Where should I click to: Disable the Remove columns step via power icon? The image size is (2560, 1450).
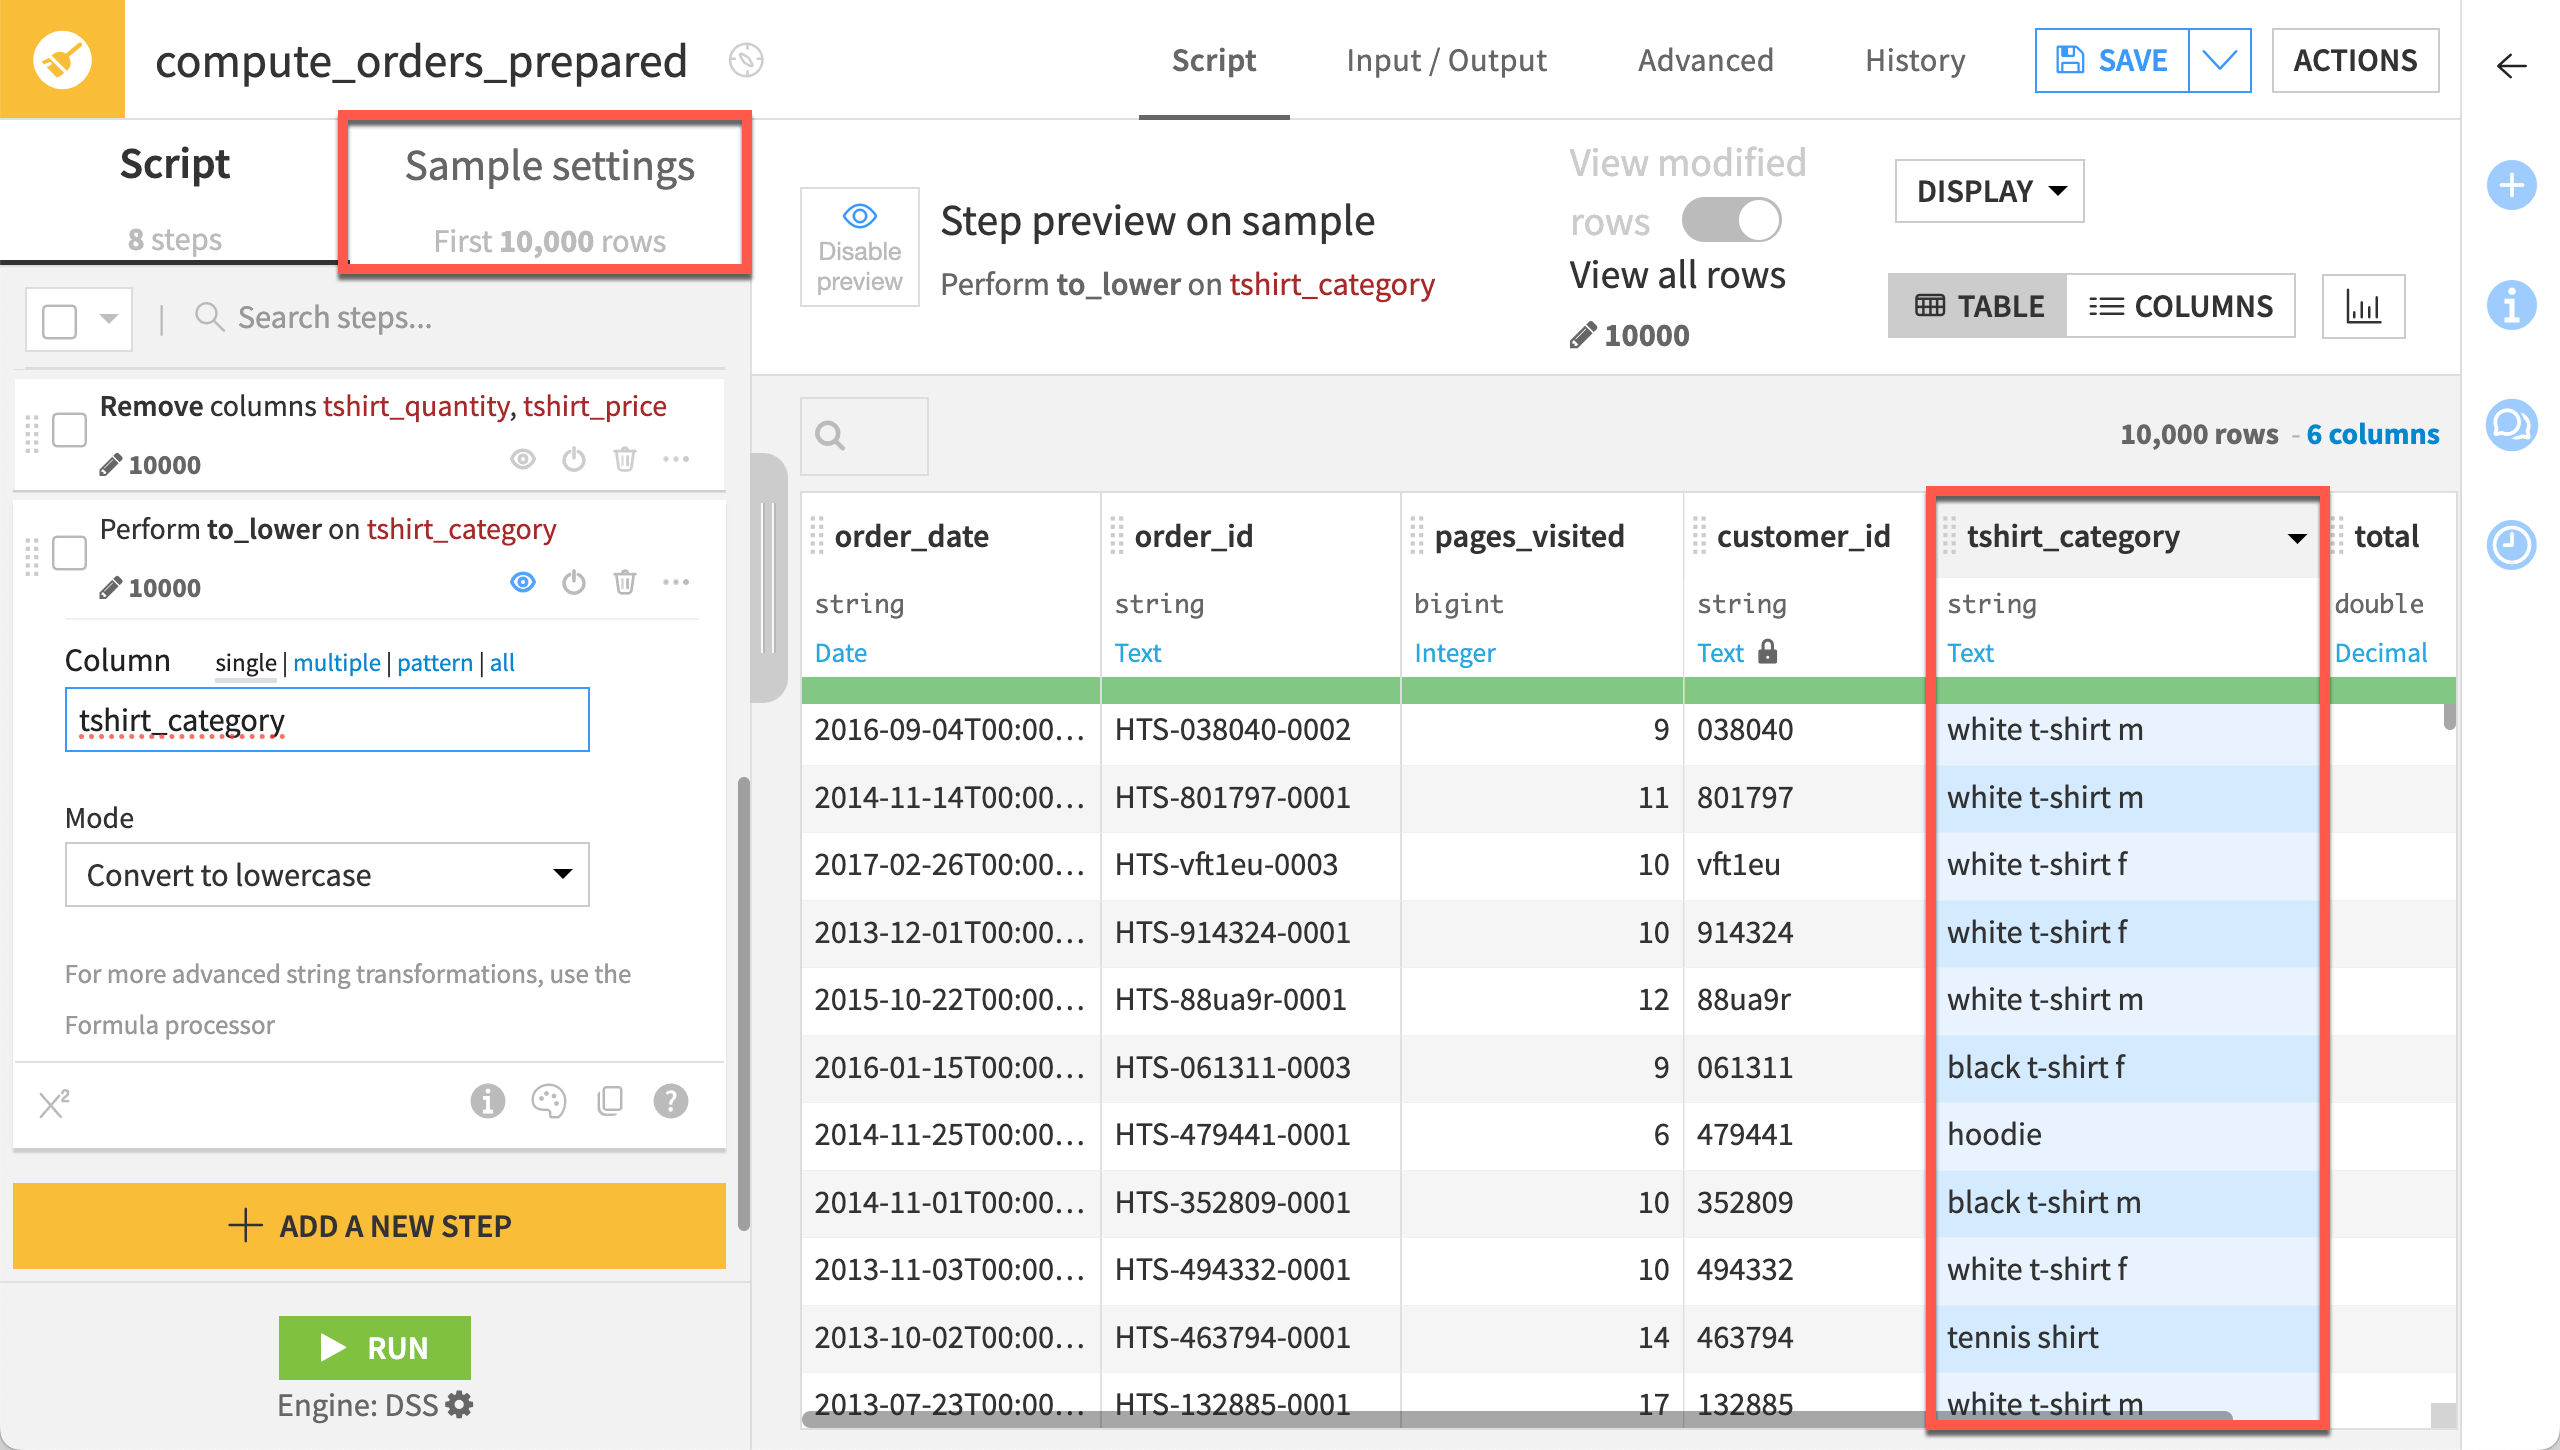[x=573, y=459]
